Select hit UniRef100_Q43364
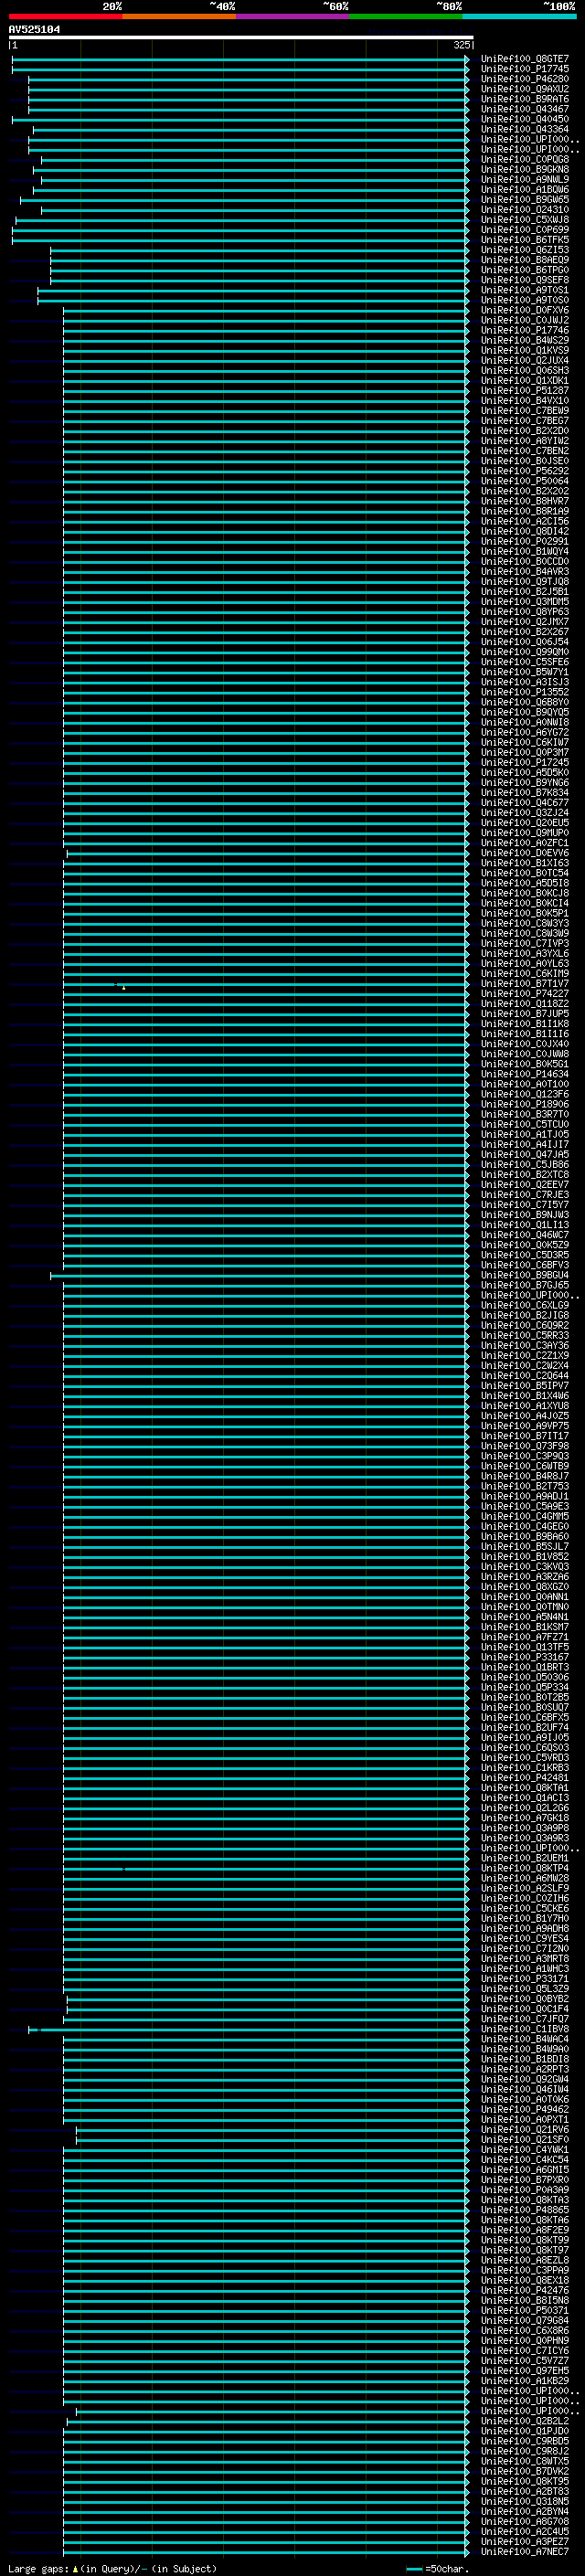The width and height of the screenshot is (585, 2576). pyautogui.click(x=525, y=129)
